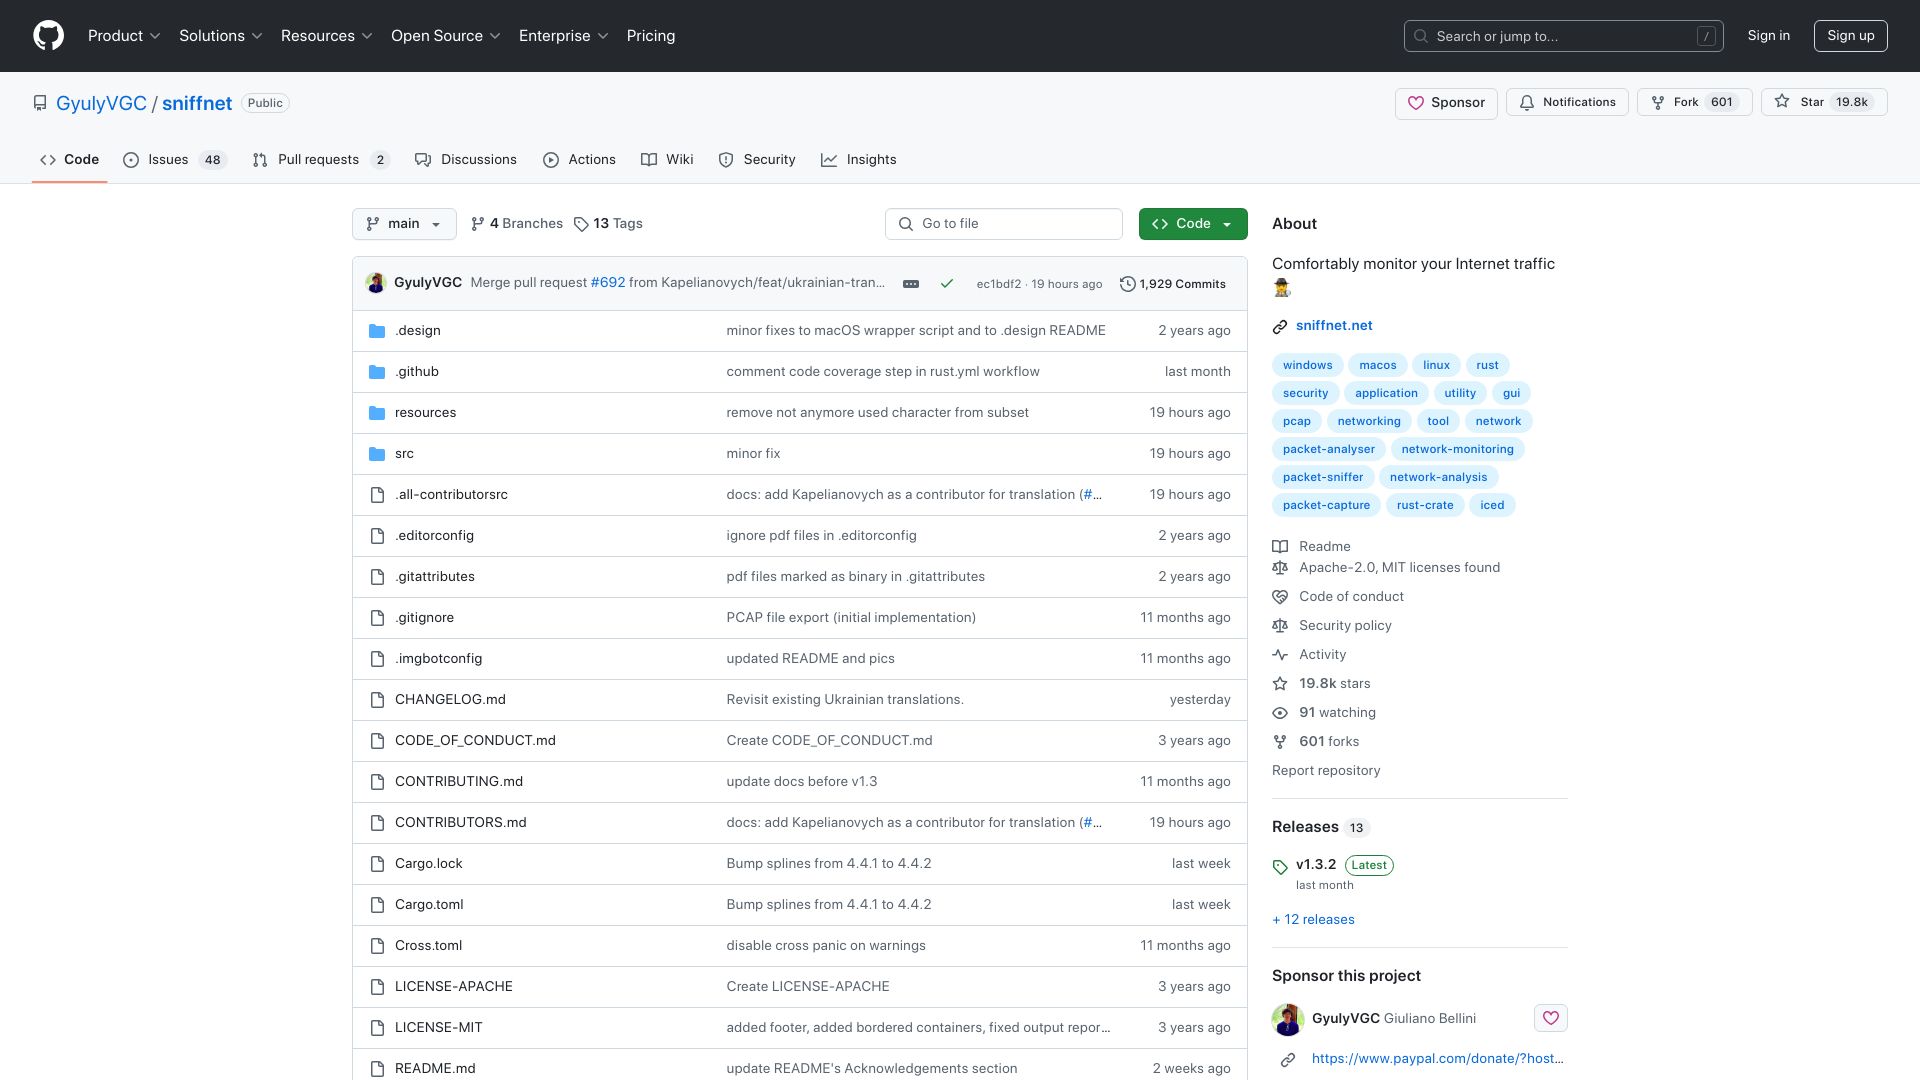The width and height of the screenshot is (1920, 1080).
Task: Open the .design folder icon
Action: coord(377,331)
